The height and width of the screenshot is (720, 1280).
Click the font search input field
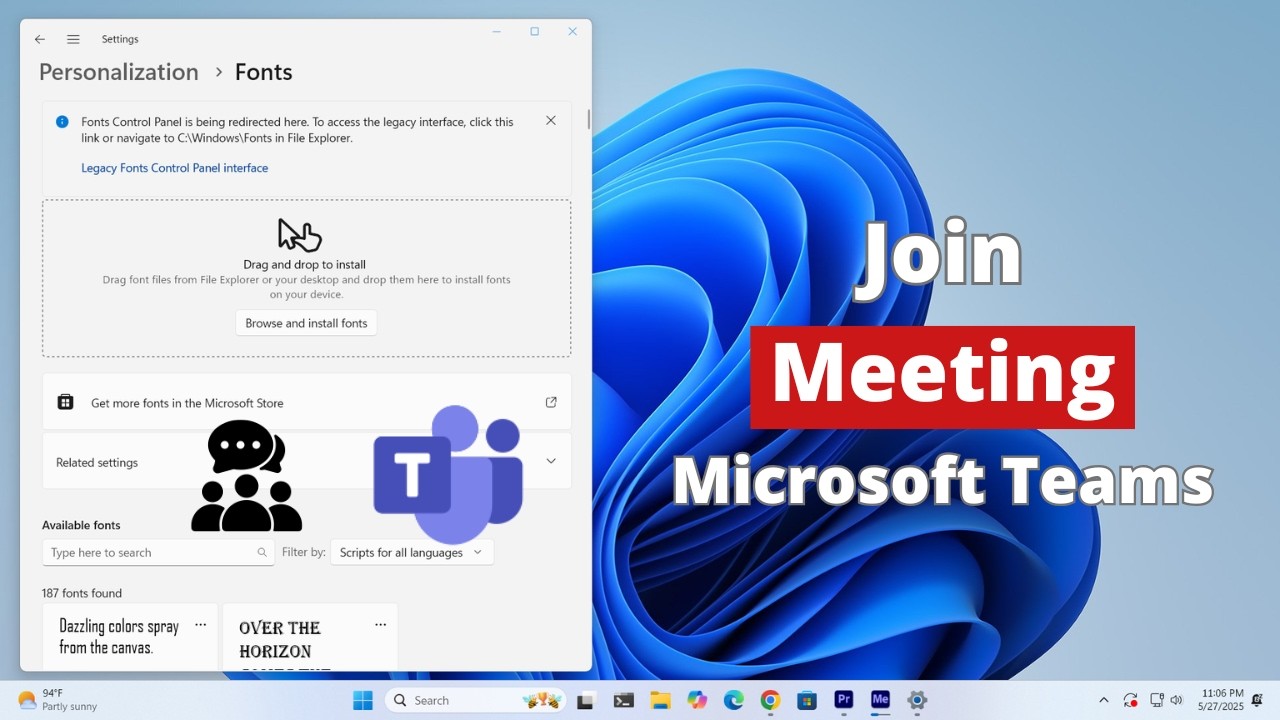[158, 552]
